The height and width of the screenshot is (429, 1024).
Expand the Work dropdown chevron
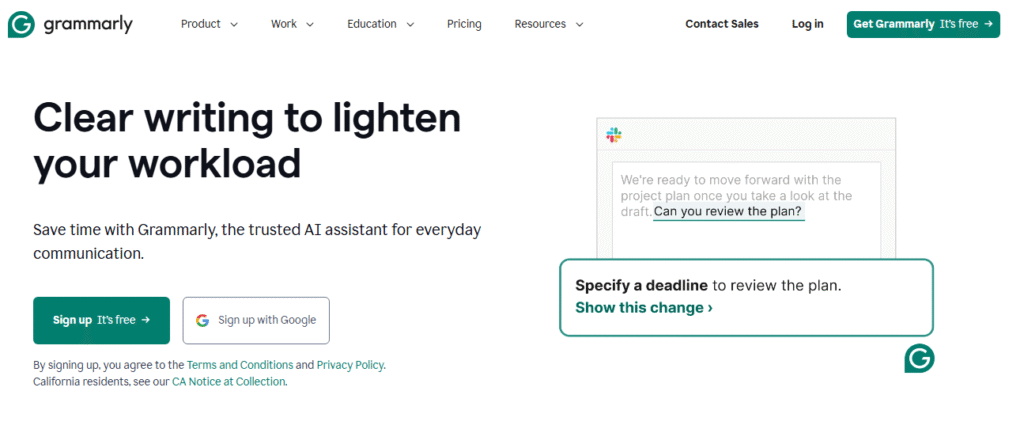(310, 25)
